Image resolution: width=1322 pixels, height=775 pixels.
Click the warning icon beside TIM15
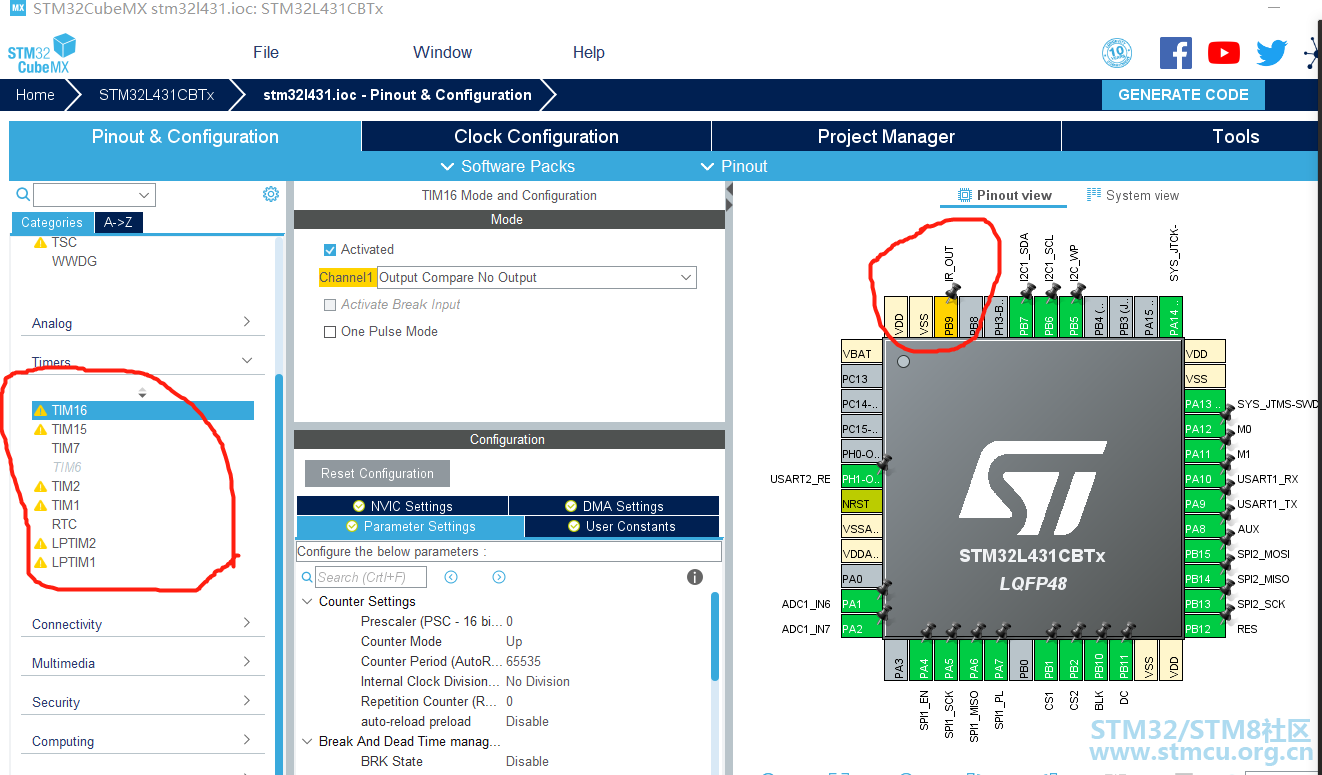40,429
